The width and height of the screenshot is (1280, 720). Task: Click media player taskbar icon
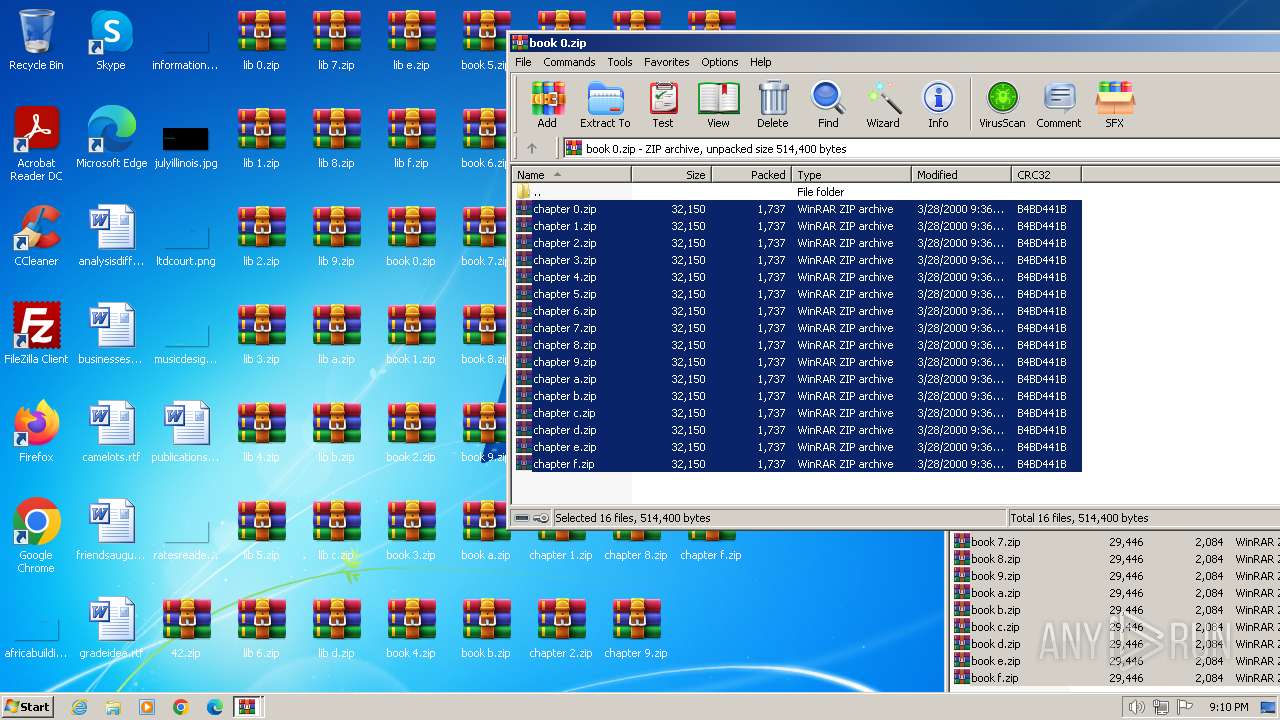tap(147, 707)
